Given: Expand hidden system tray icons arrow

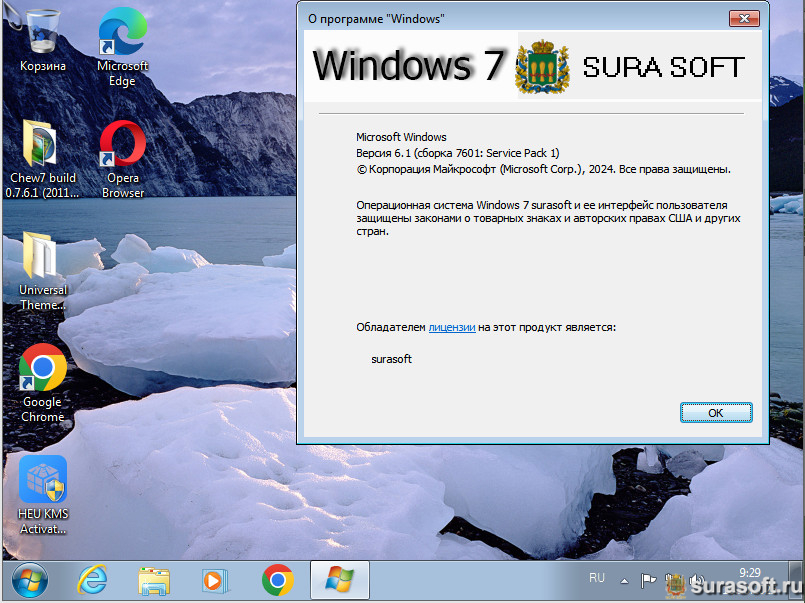Looking at the screenshot, I should click(x=624, y=580).
